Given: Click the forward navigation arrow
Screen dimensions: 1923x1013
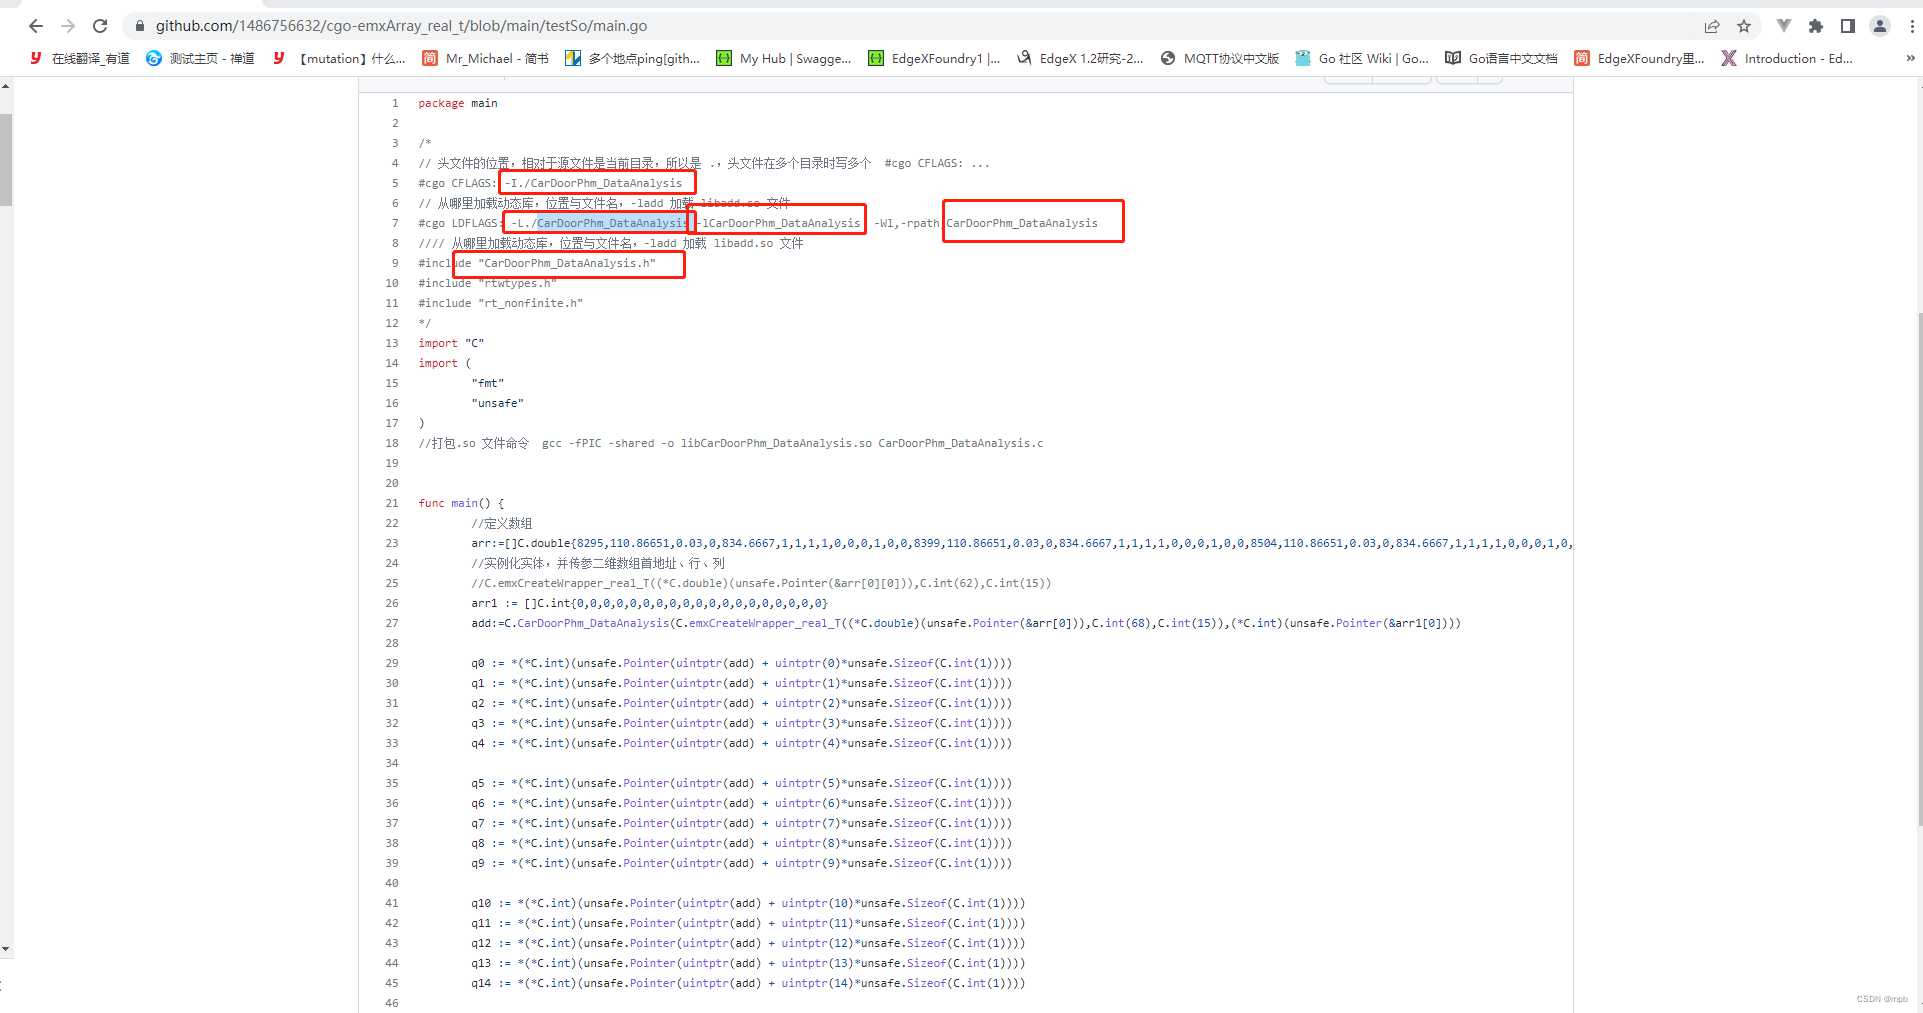Looking at the screenshot, I should click(67, 26).
